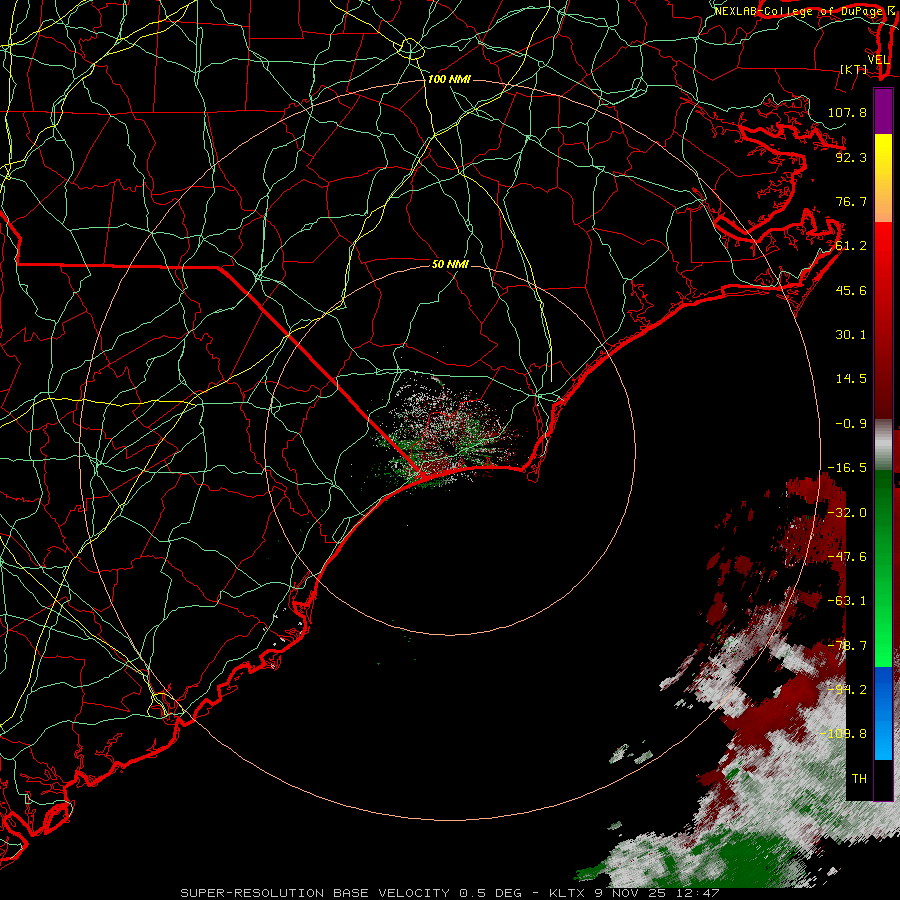
Task: Click the purple segment of velocity color bar
Action: tap(883, 111)
